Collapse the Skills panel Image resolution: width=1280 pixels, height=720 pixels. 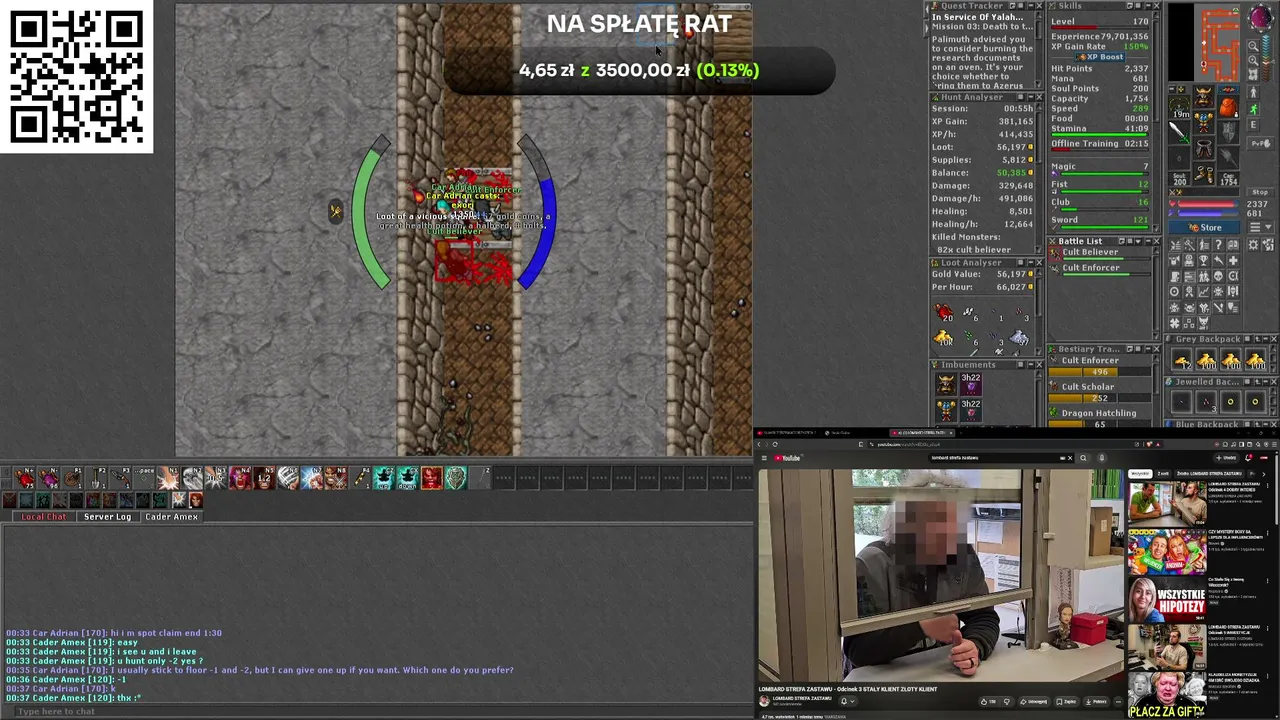1146,6
